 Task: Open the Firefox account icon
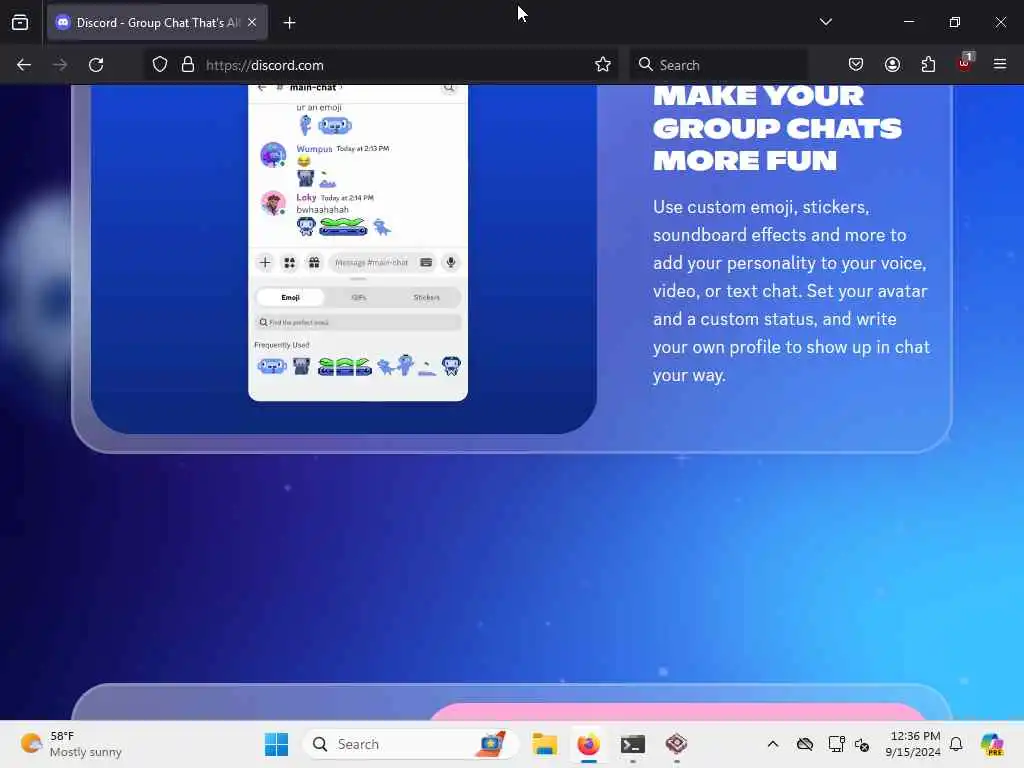pos(892,65)
